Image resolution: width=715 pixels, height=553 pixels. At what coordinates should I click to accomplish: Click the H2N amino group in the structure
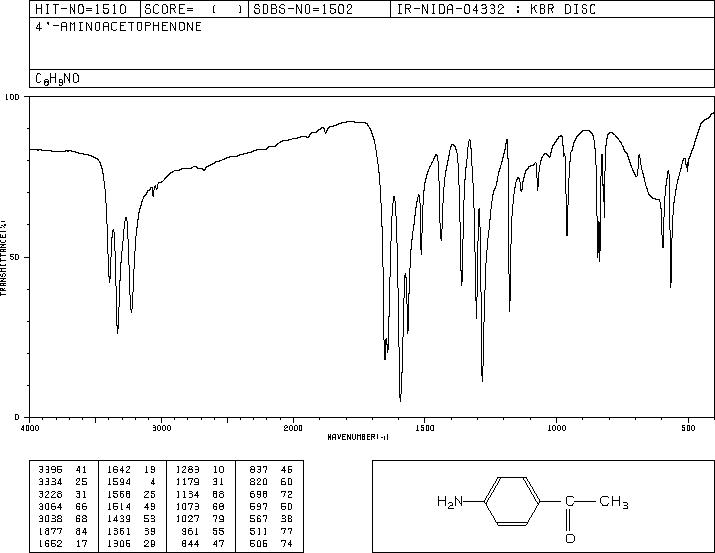(x=450, y=502)
